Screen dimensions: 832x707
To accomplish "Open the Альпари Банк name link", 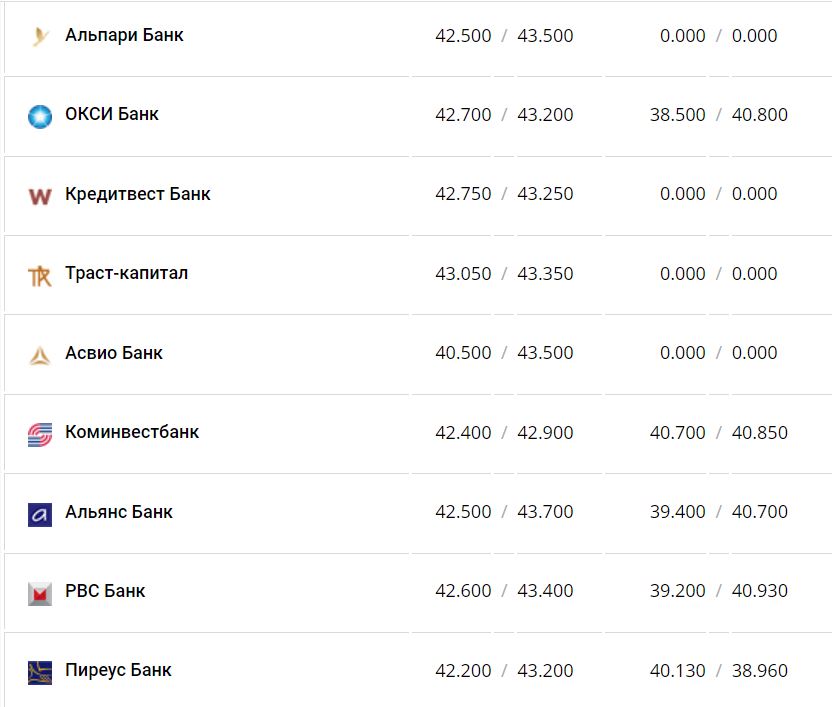I will (124, 35).
